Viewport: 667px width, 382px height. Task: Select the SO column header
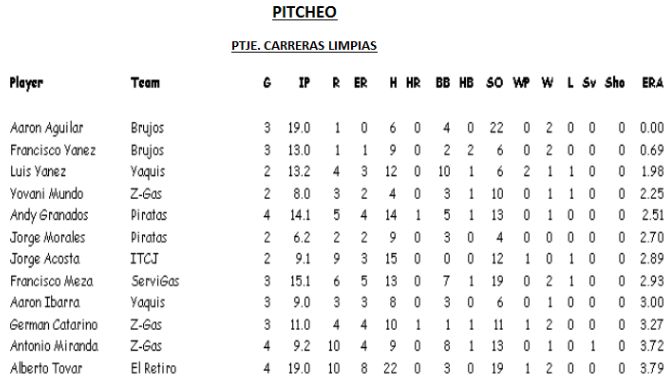point(495,83)
